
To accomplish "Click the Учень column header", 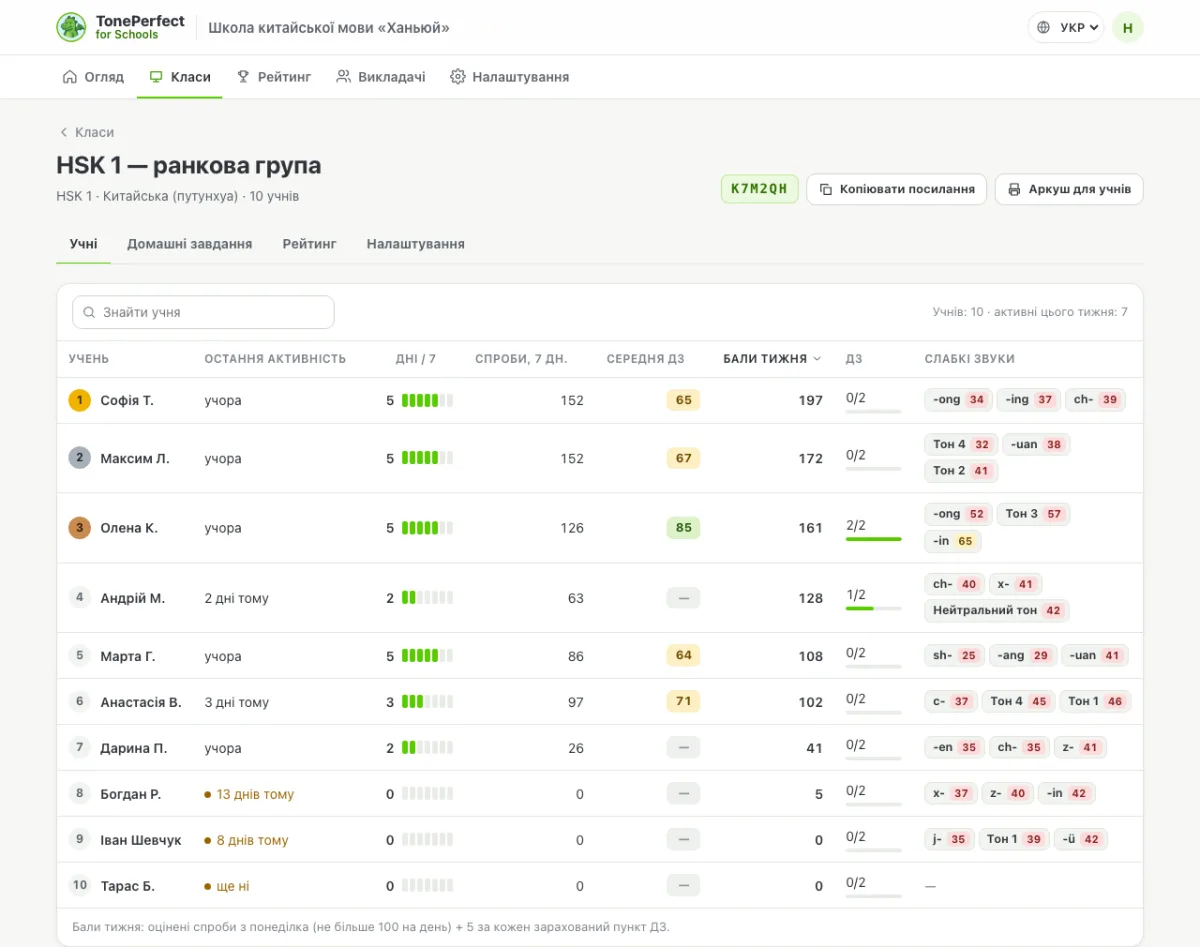I will click(x=89, y=359).
